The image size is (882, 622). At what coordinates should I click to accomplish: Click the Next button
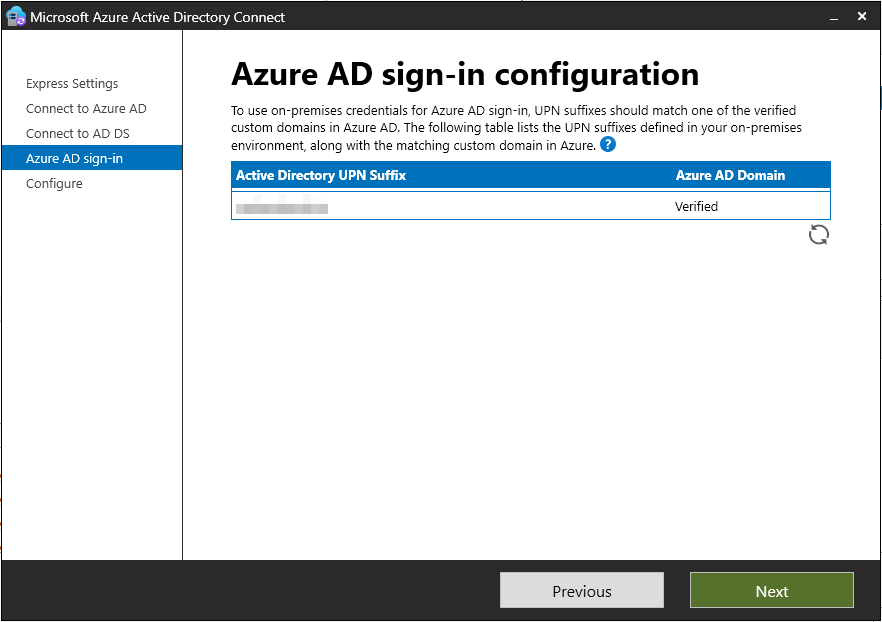tap(772, 591)
